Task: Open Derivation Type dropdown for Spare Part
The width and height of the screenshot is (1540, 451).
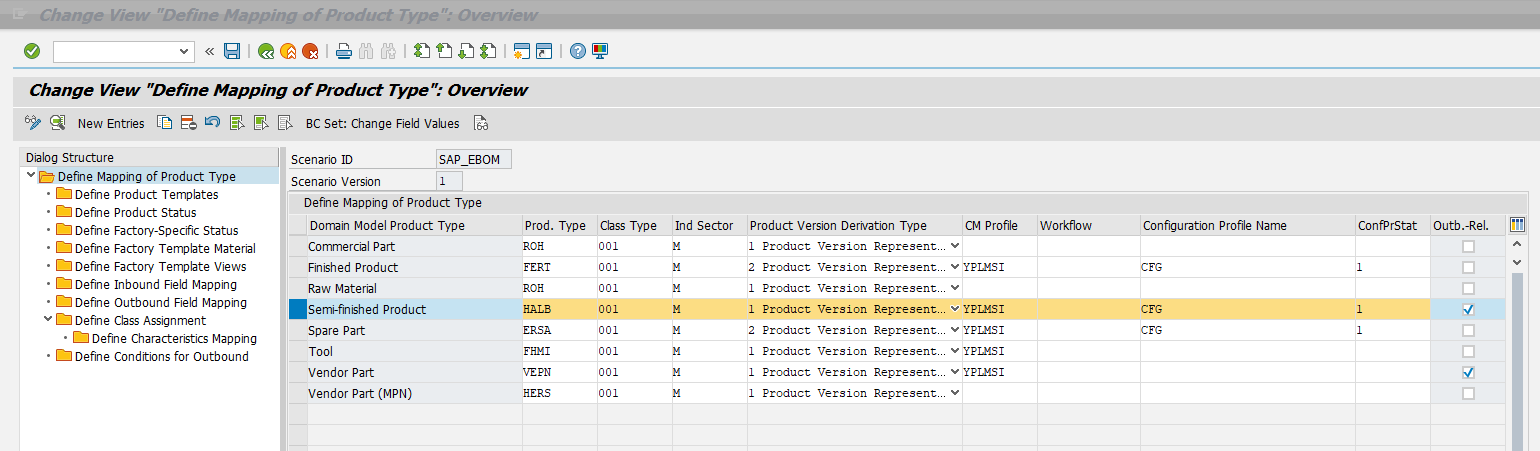Action: [x=954, y=330]
